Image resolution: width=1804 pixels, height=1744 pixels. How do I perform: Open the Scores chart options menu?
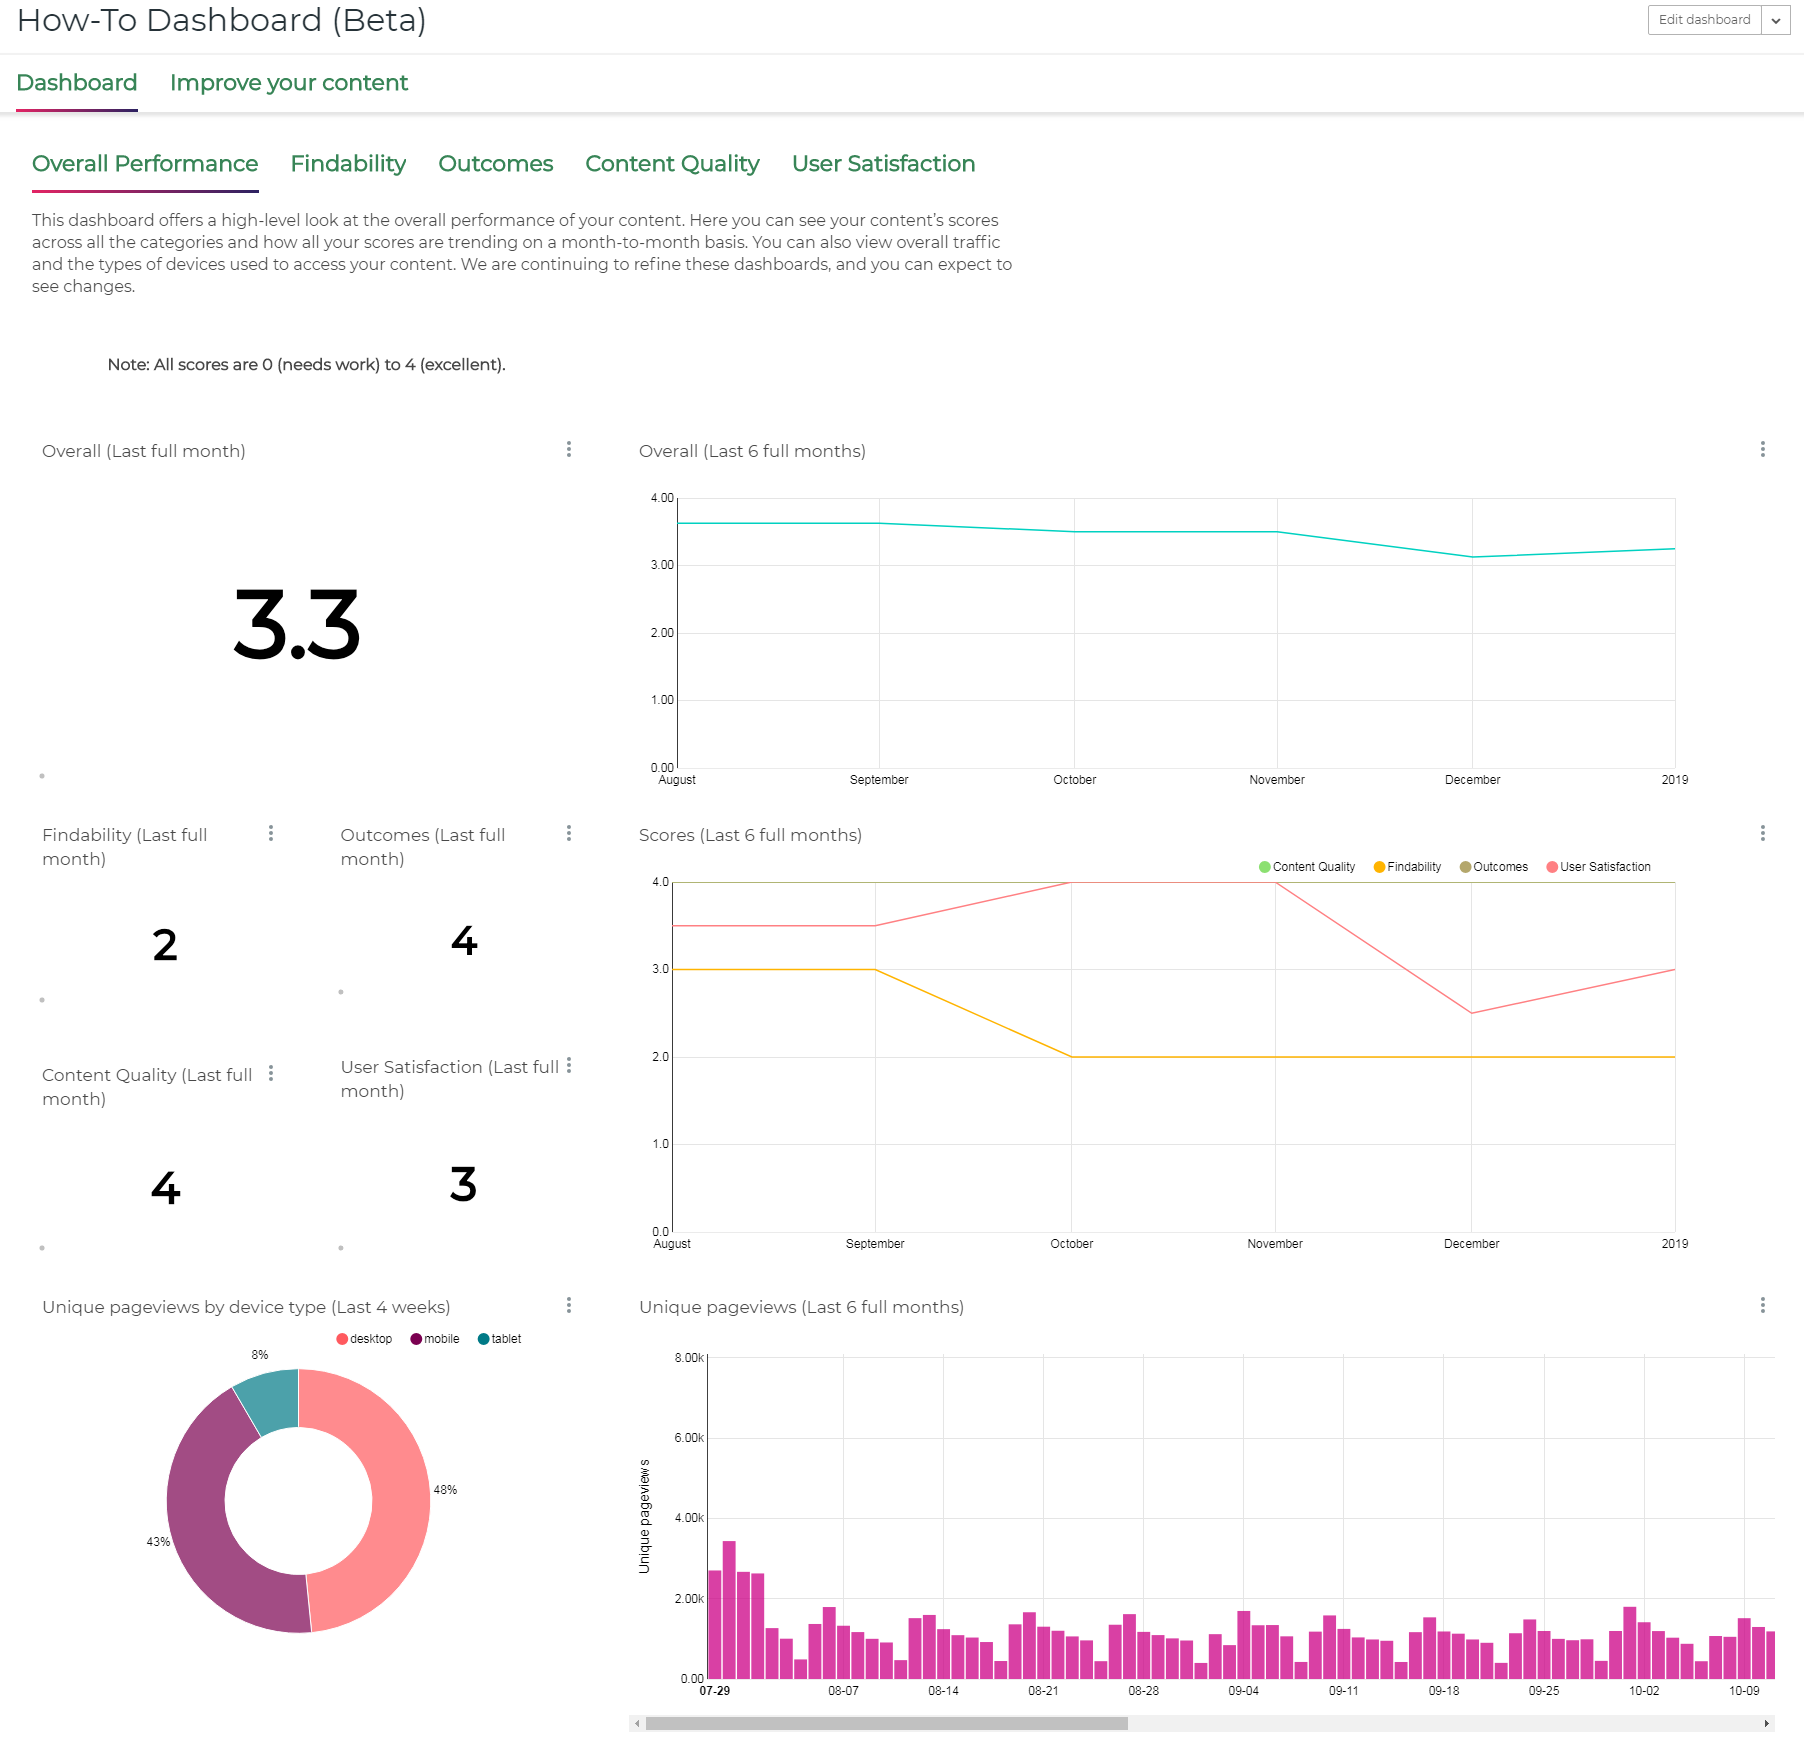point(1763,833)
